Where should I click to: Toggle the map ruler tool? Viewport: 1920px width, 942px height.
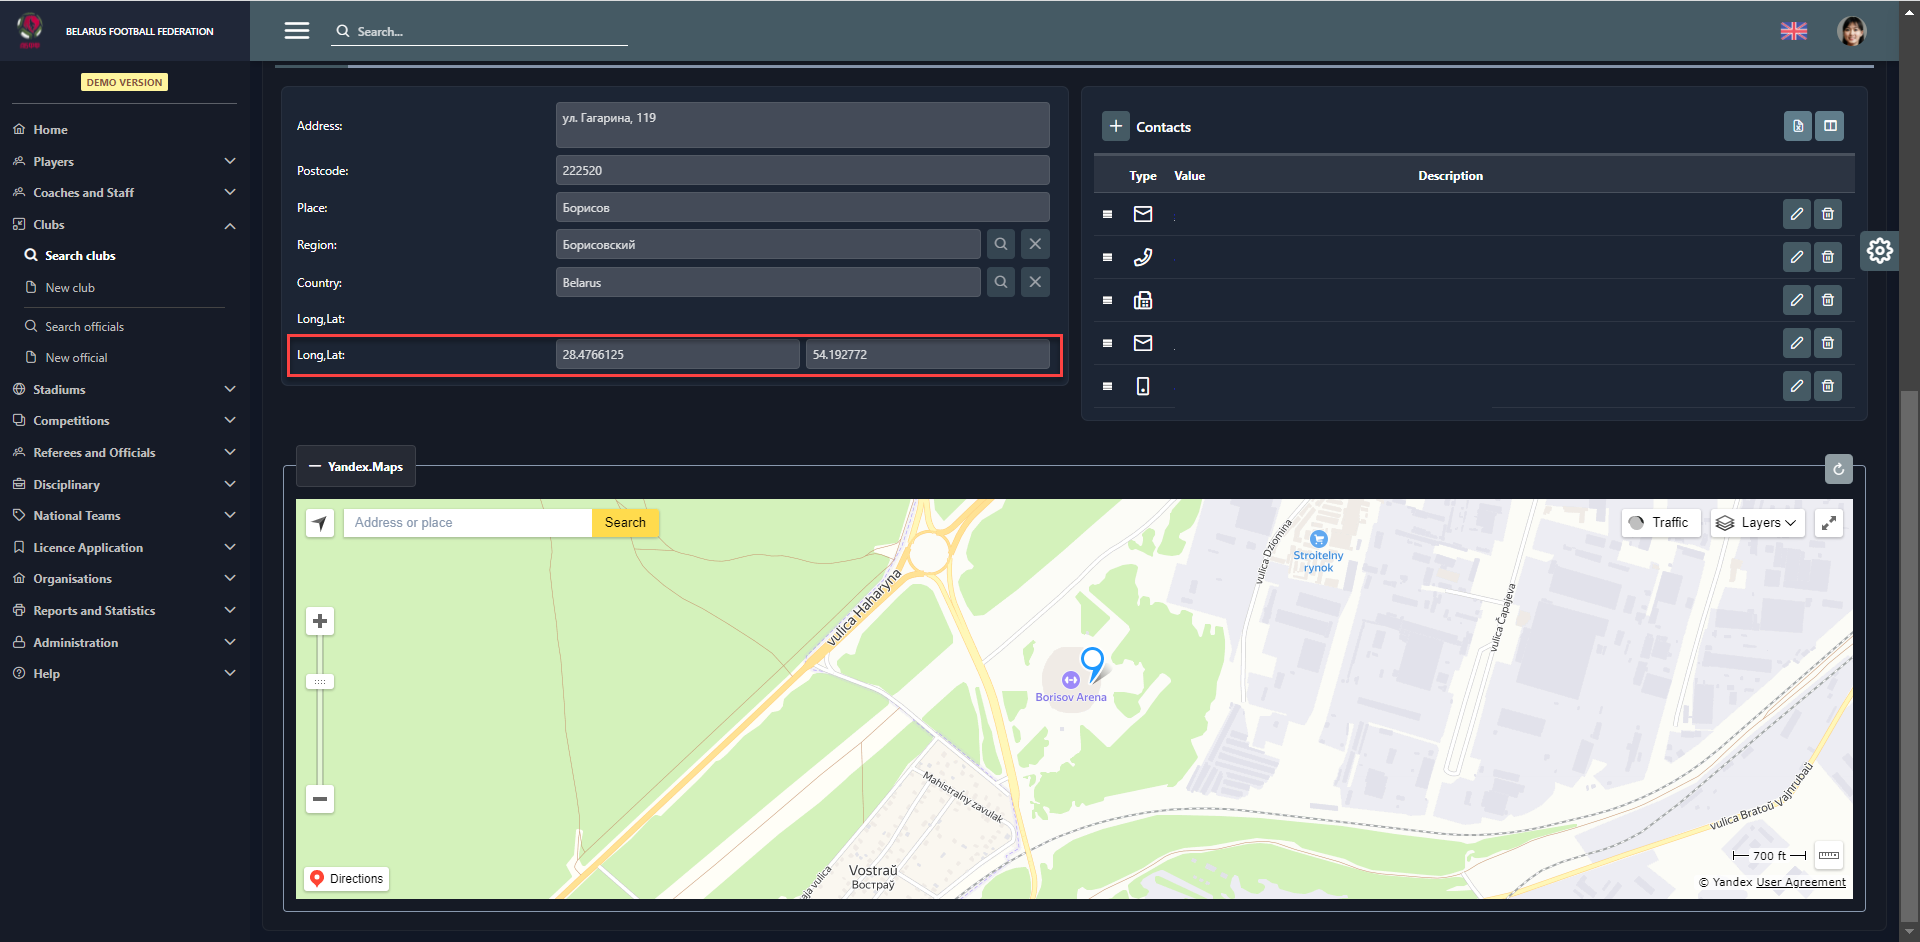1828,856
